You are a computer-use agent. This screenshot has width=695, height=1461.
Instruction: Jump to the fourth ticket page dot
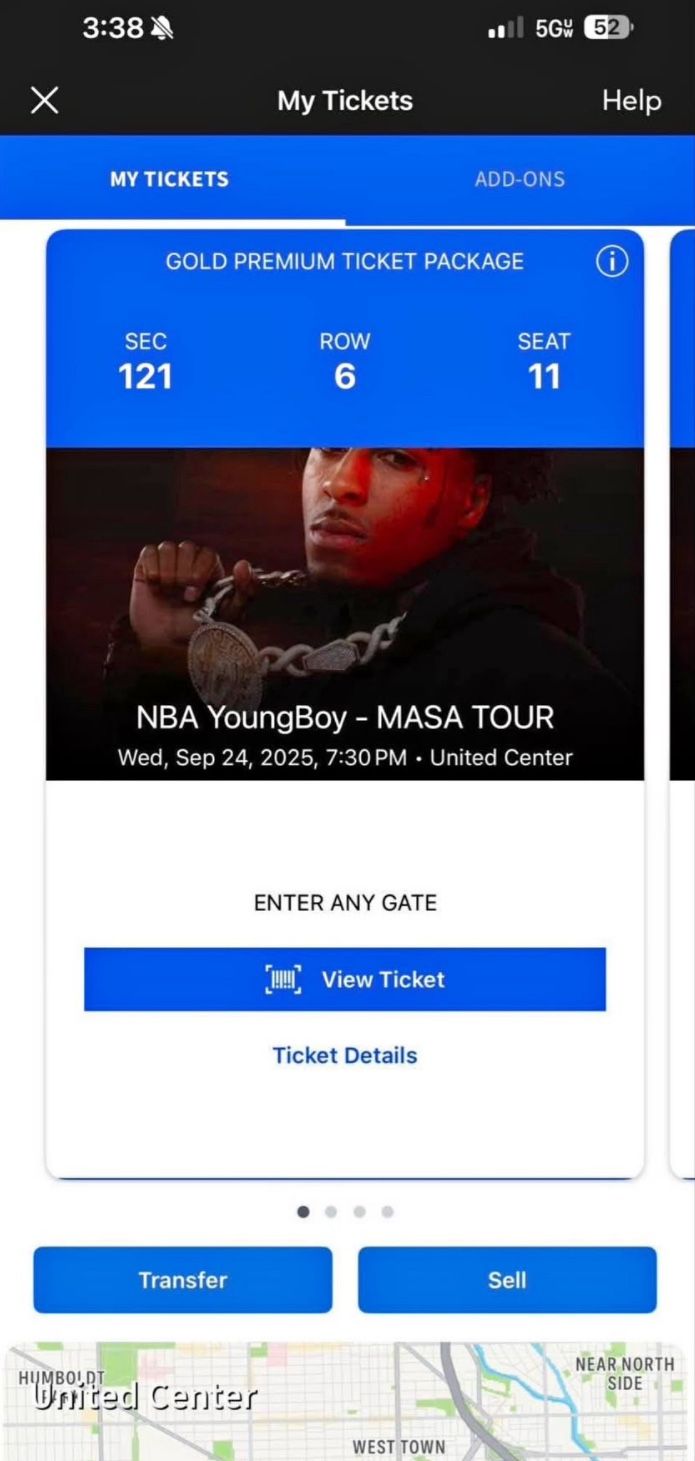[387, 1212]
